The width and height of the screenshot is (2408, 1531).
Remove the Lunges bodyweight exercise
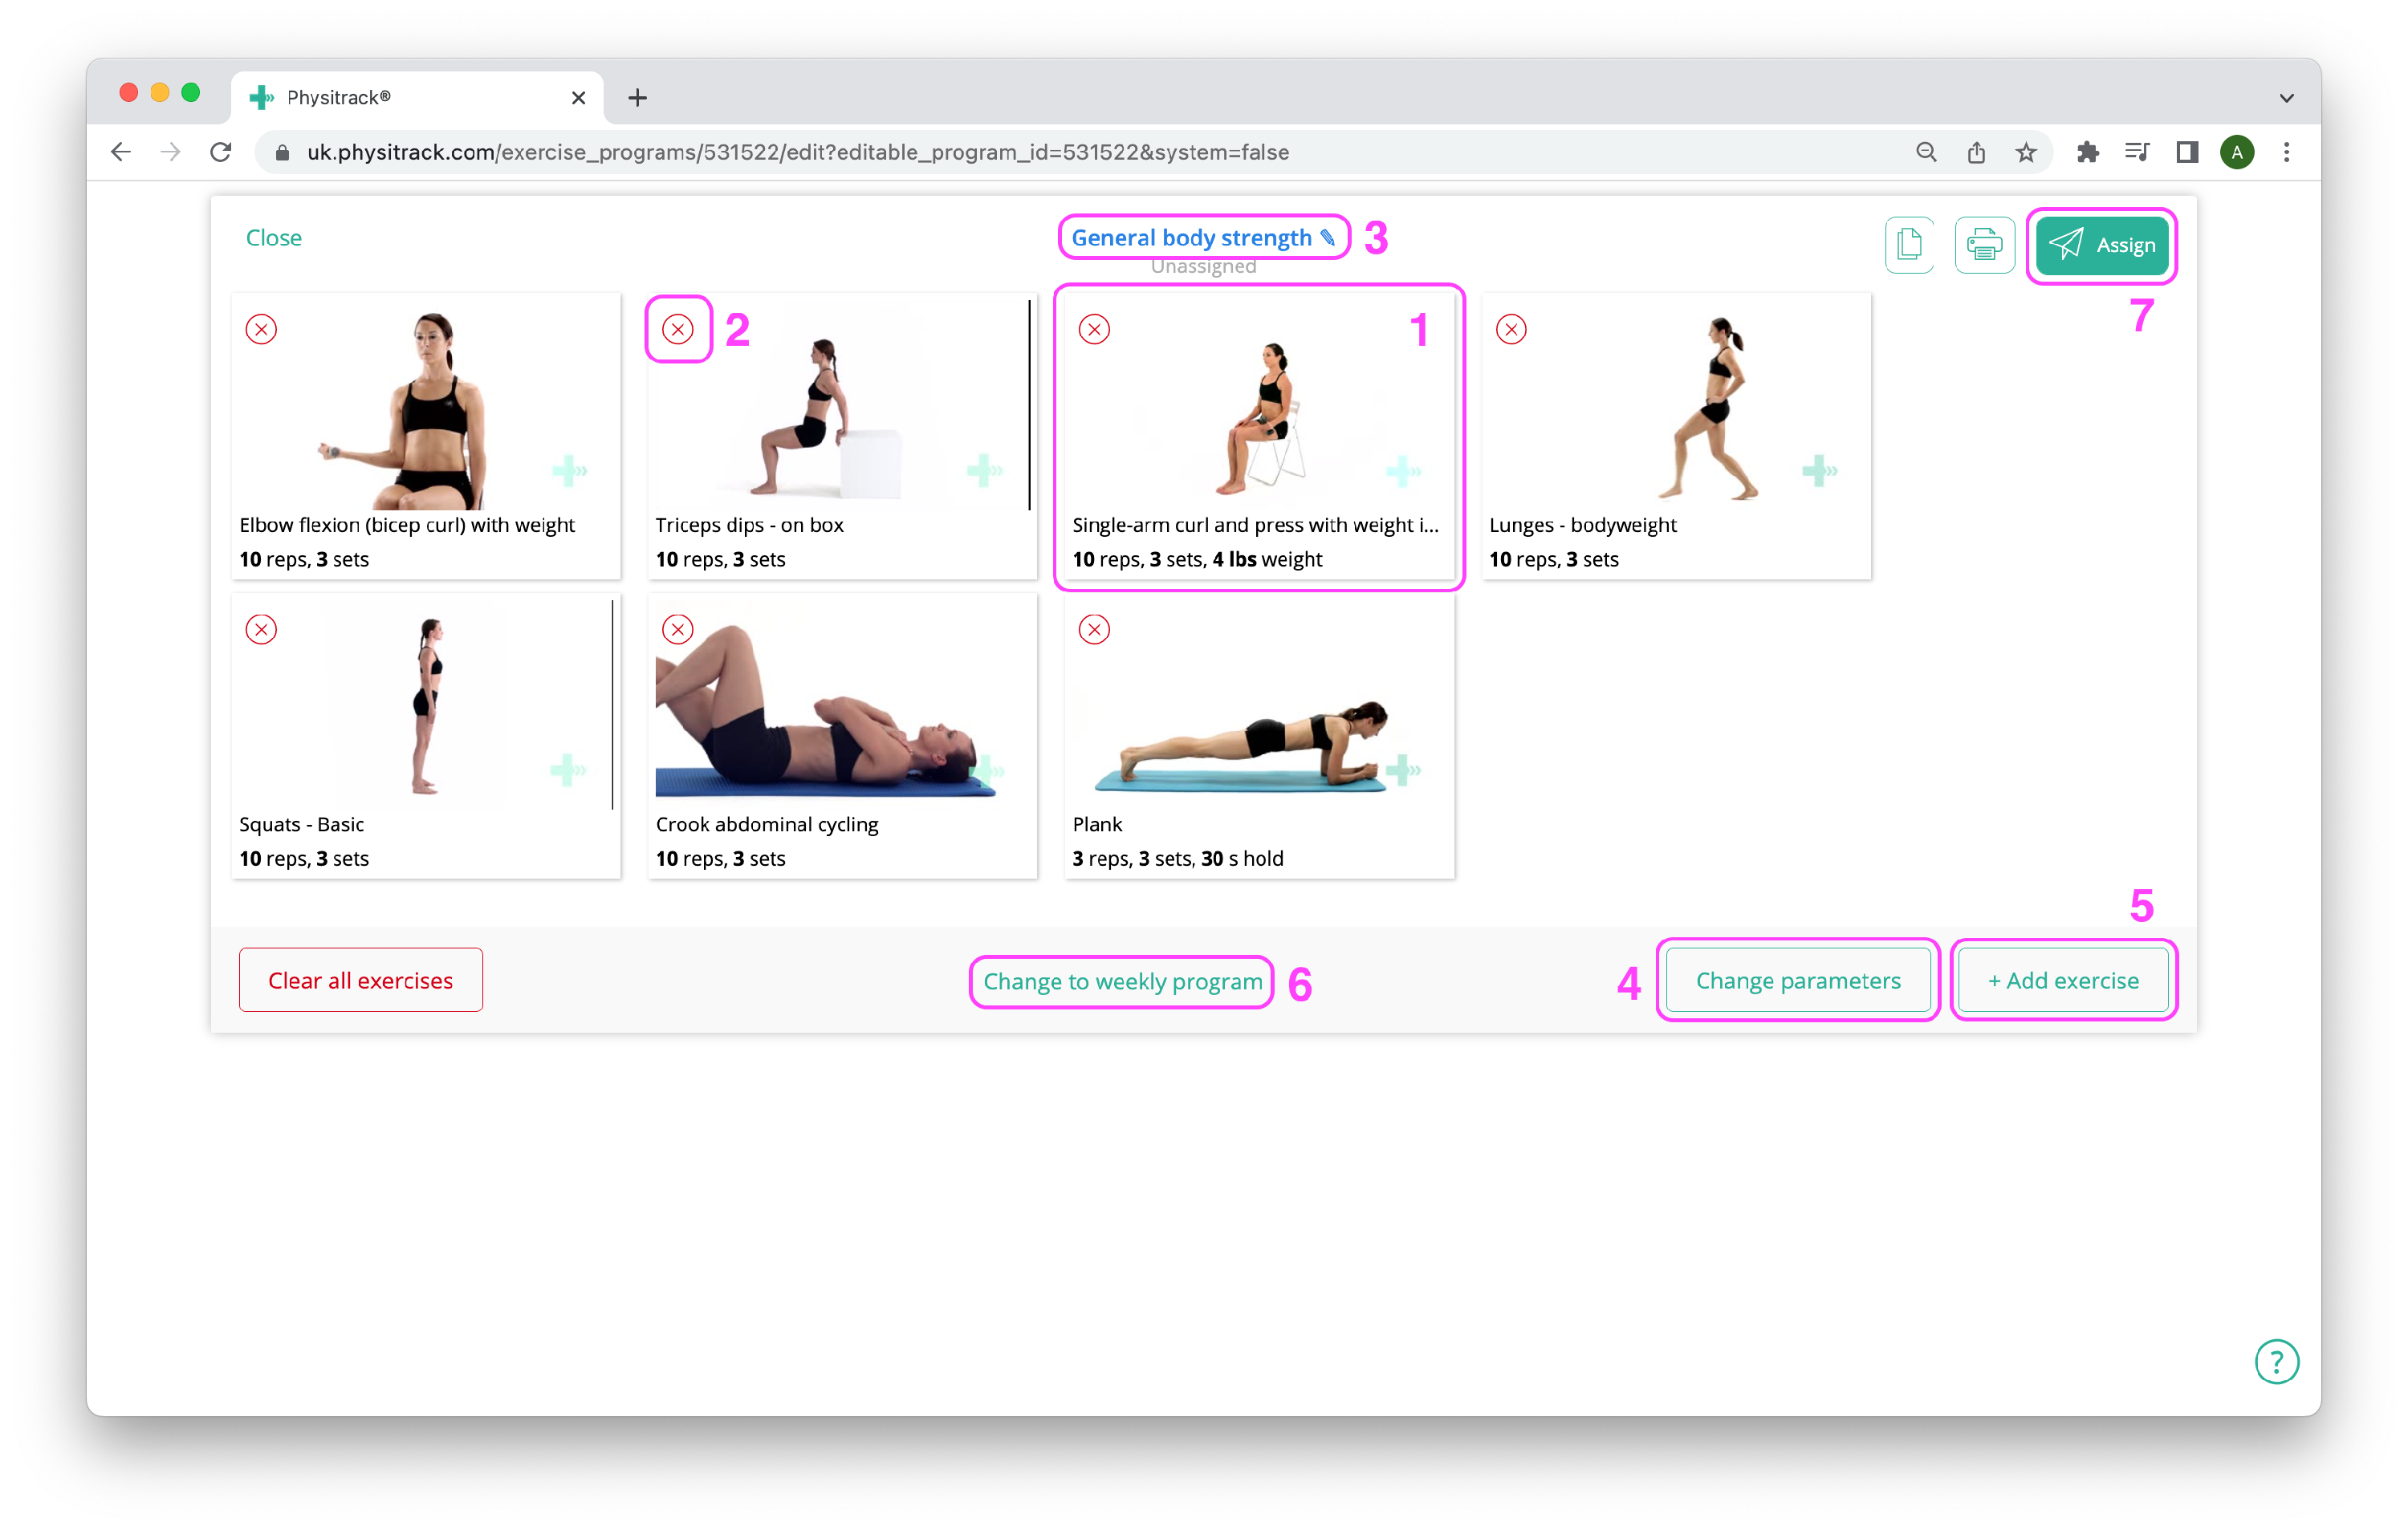click(1511, 329)
